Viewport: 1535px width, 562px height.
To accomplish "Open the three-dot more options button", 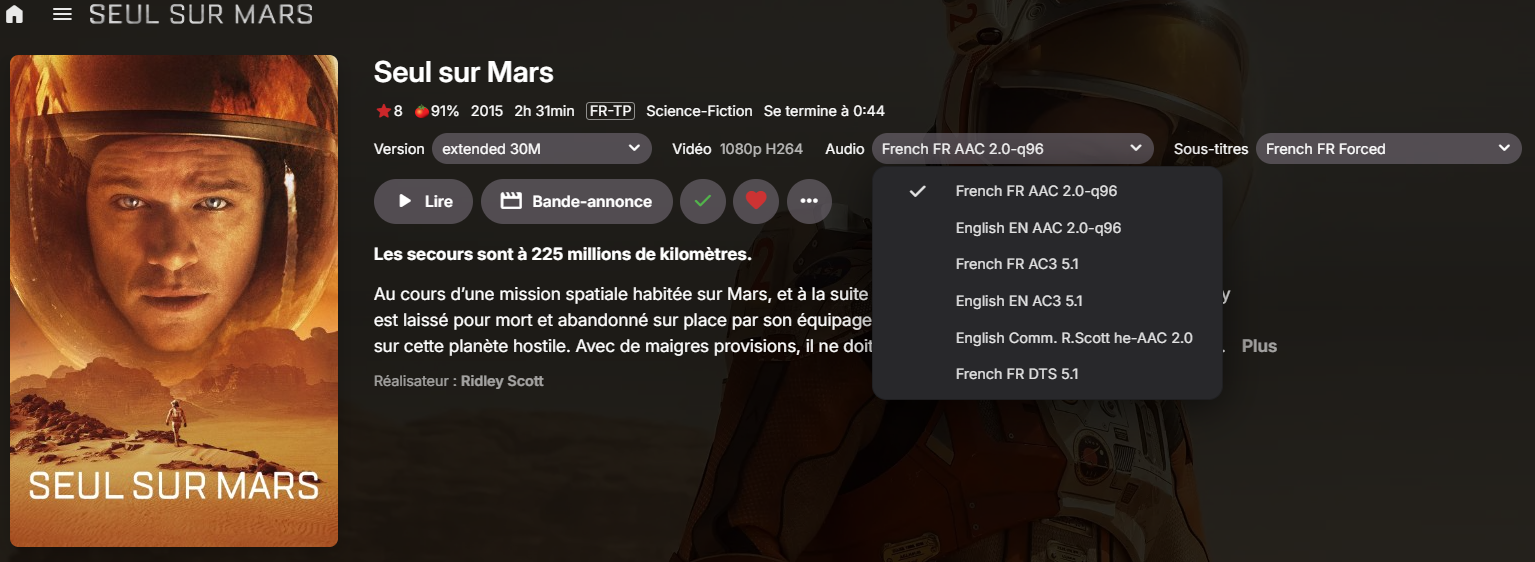I will 809,201.
